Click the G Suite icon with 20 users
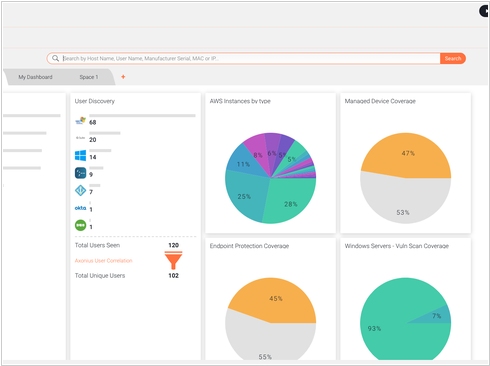Image resolution: width=490 pixels, height=366 pixels. (80, 138)
